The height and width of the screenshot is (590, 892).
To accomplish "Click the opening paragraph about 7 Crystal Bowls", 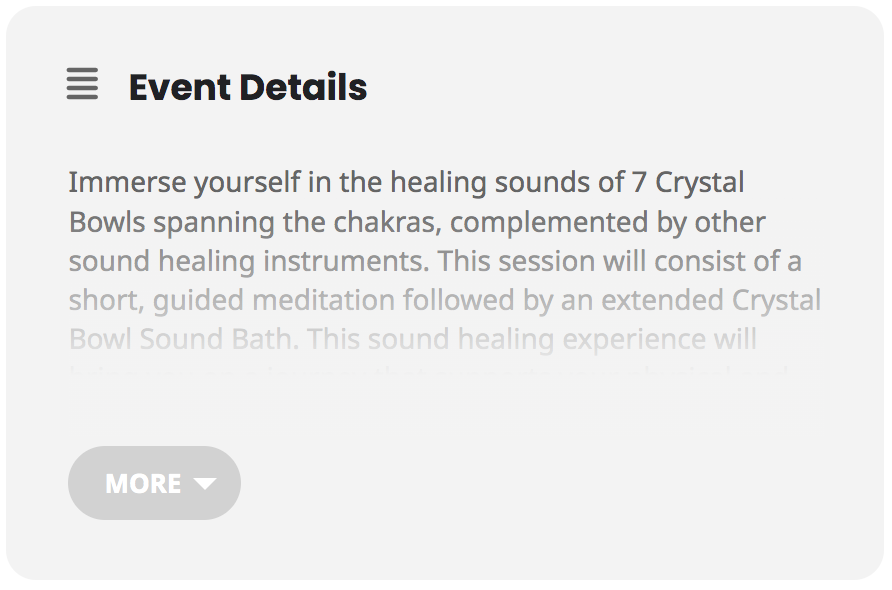I will (x=405, y=182).
